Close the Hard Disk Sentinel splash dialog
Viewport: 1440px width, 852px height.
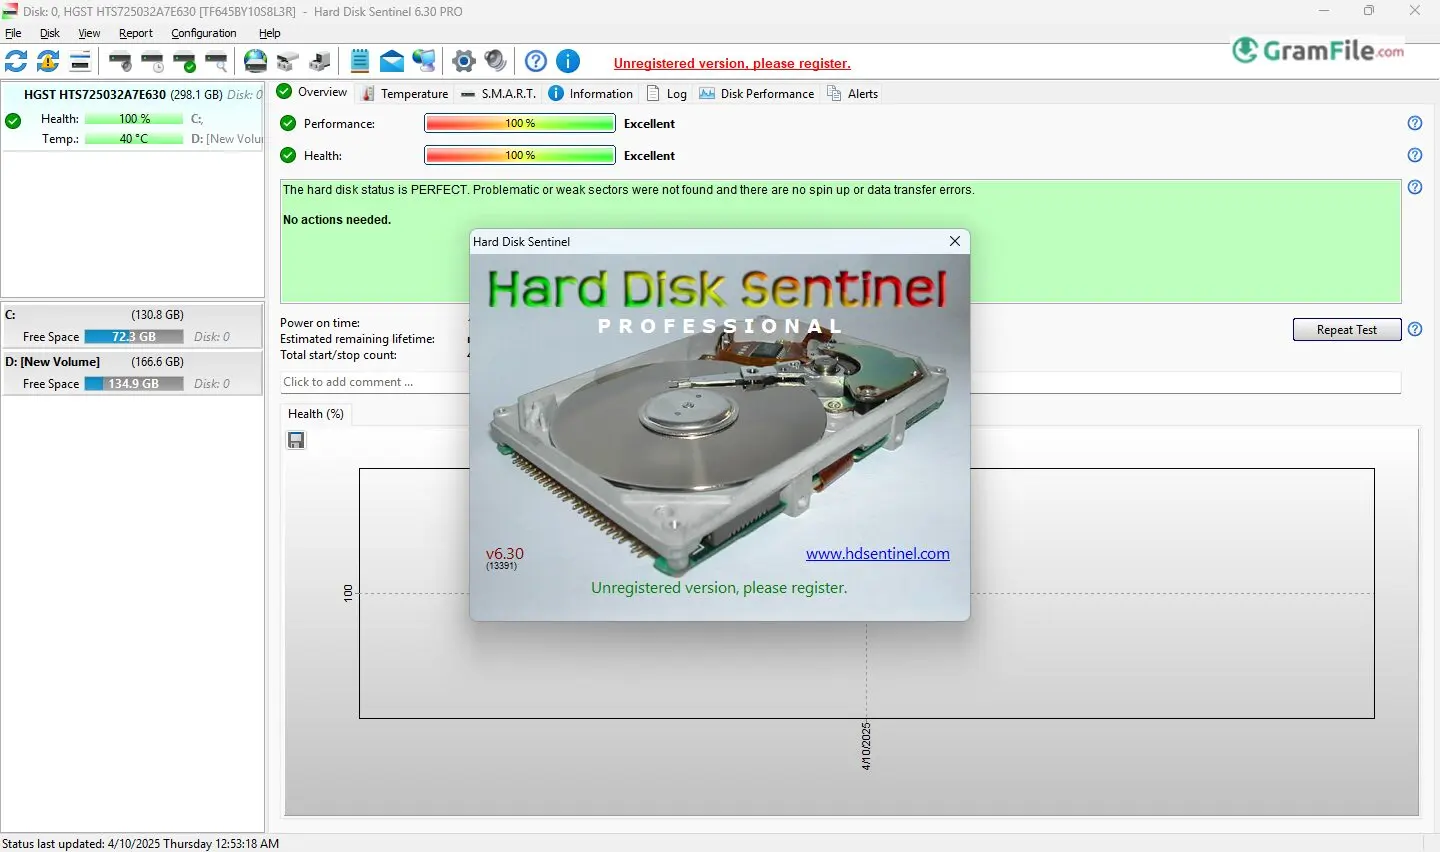[955, 241]
